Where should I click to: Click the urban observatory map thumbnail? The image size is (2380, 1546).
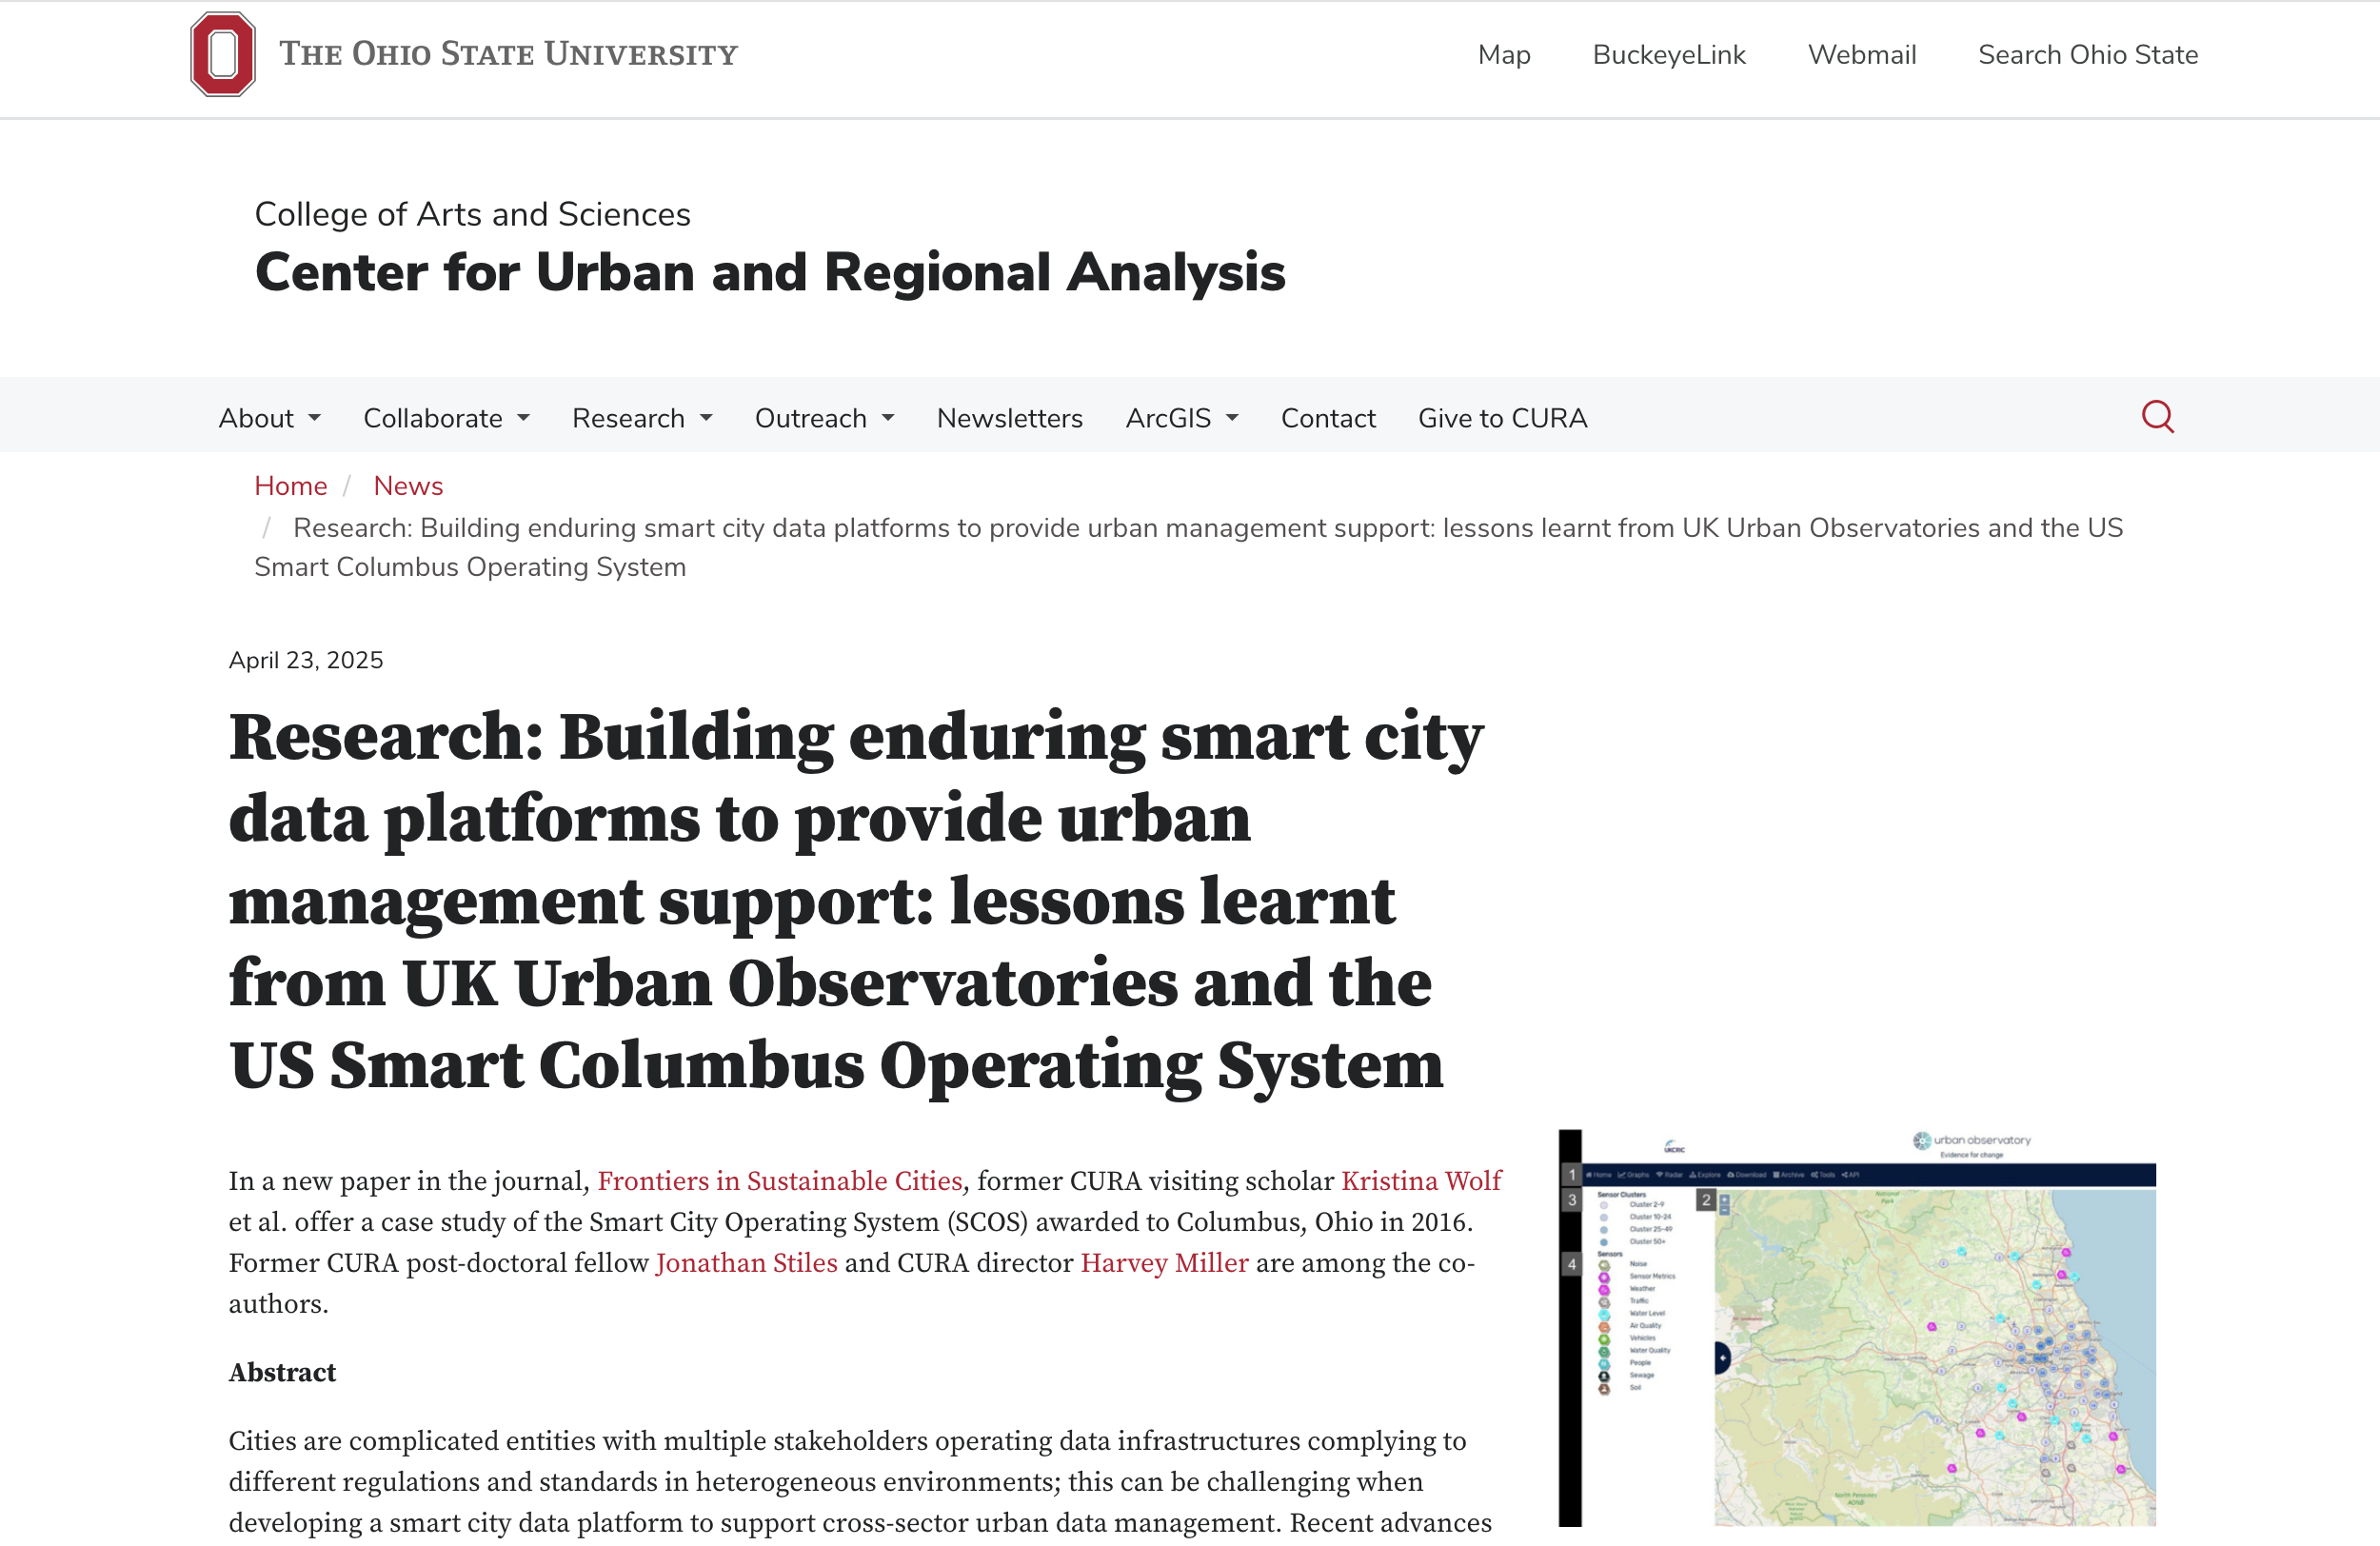(1857, 1328)
